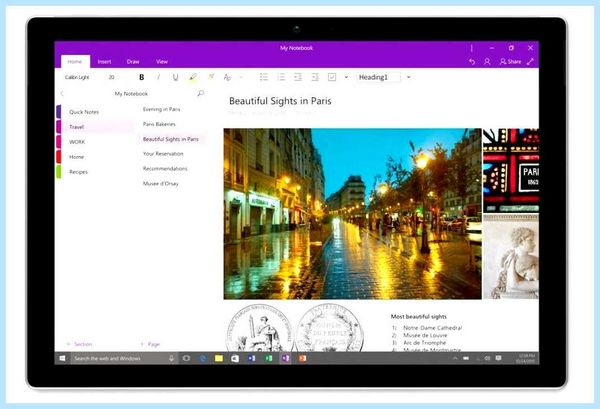Screen dimensions: 600x409
Task: Expand more font formatting options
Action: pyautogui.click(x=241, y=77)
